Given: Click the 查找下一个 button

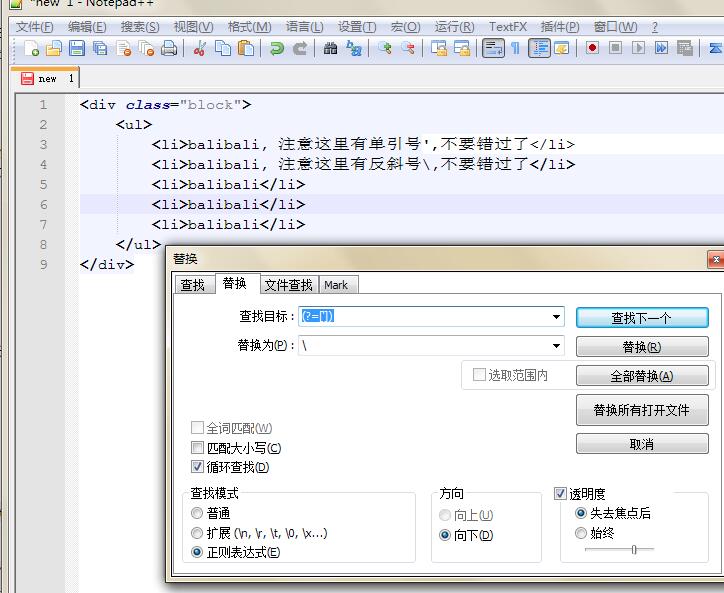Looking at the screenshot, I should point(642,318).
